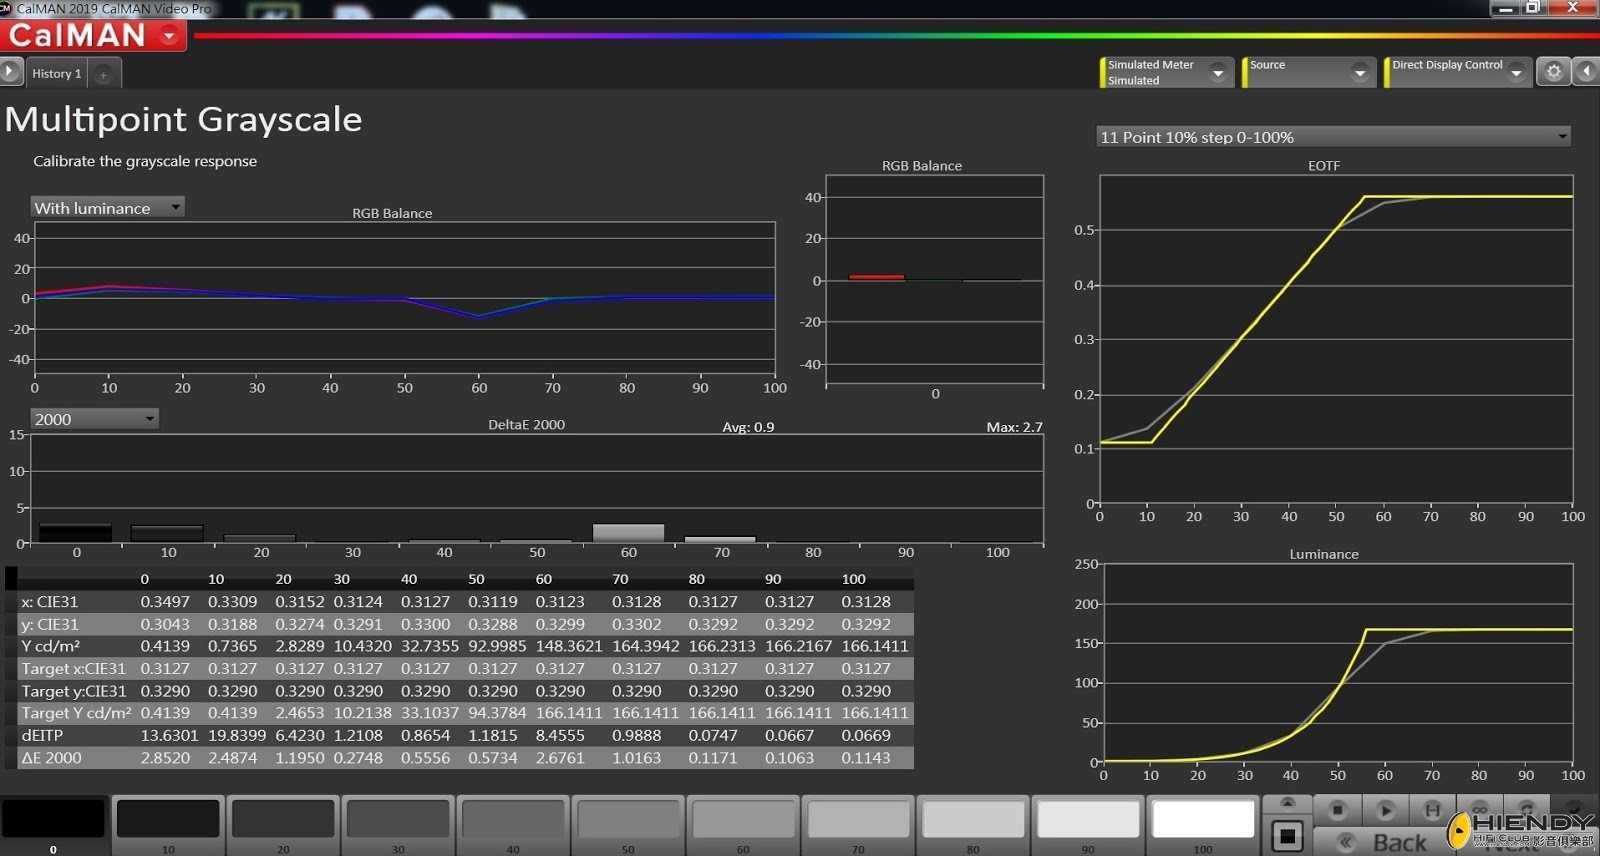Image resolution: width=1600 pixels, height=856 pixels.
Task: Open the 11 Point 10% step dropdown
Action: (x=1562, y=137)
